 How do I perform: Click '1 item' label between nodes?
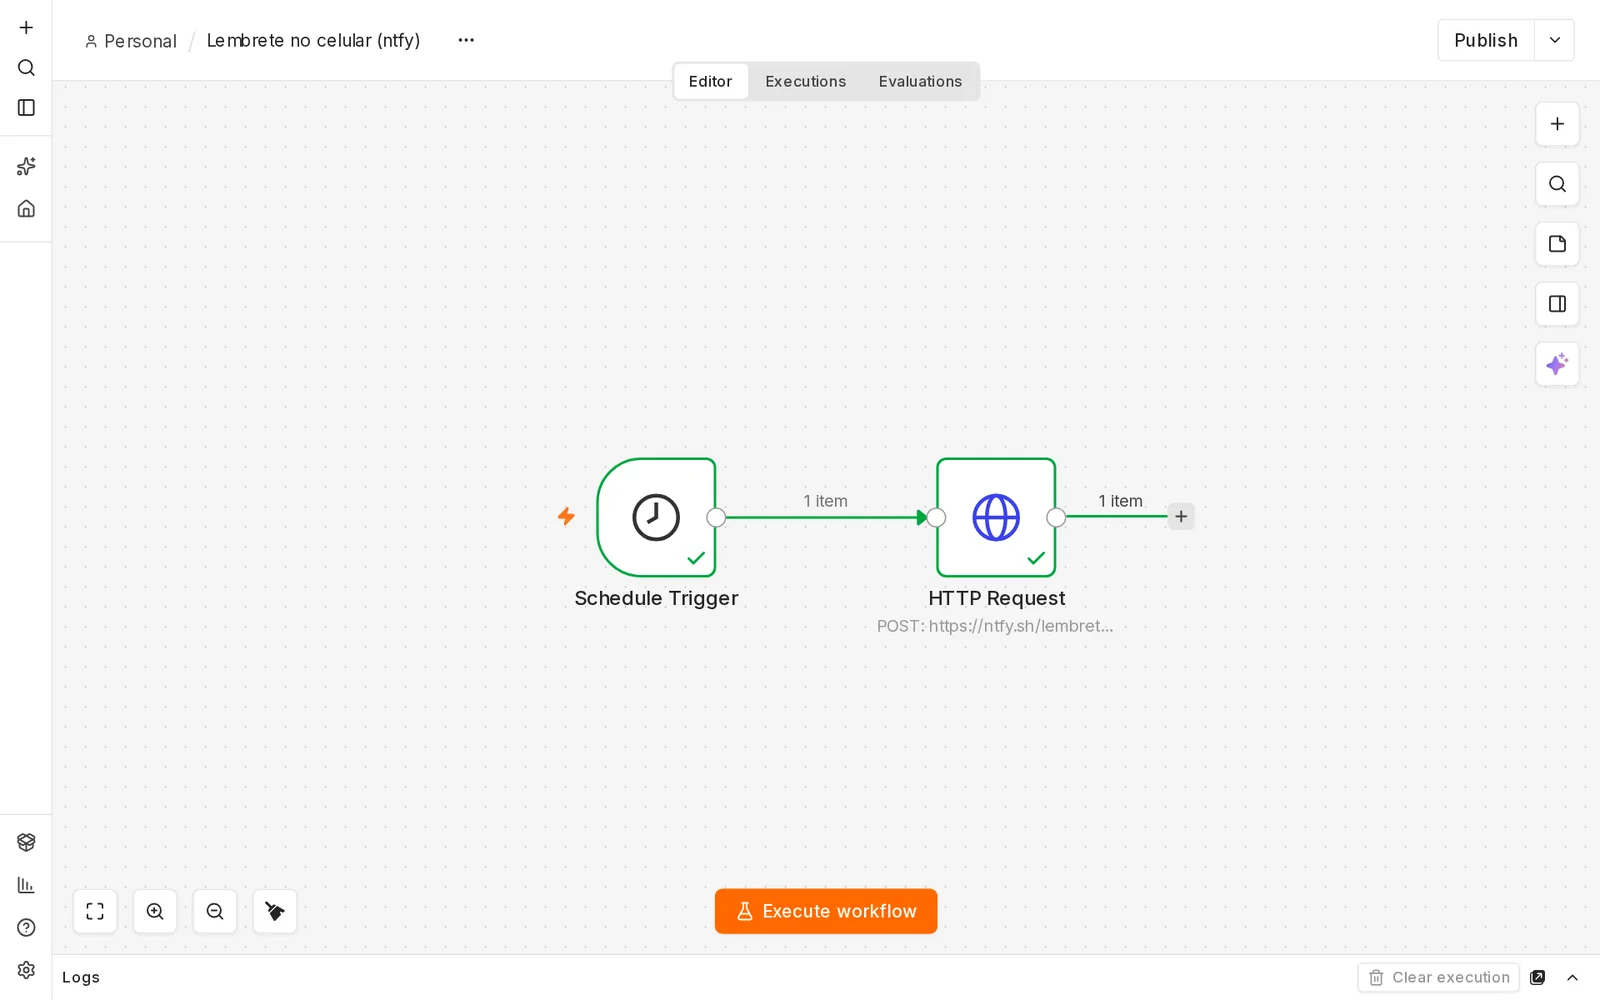click(x=826, y=501)
